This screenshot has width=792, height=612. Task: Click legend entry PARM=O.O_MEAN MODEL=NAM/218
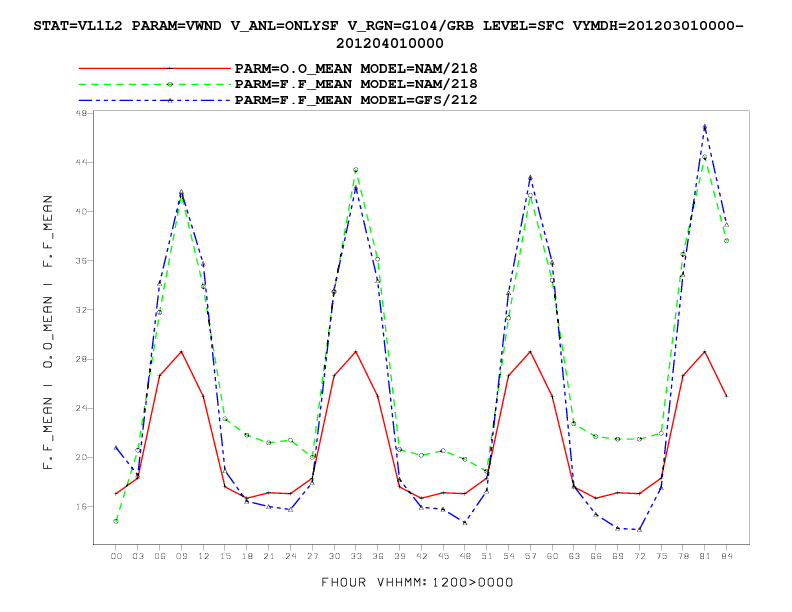pyautogui.click(x=356, y=68)
